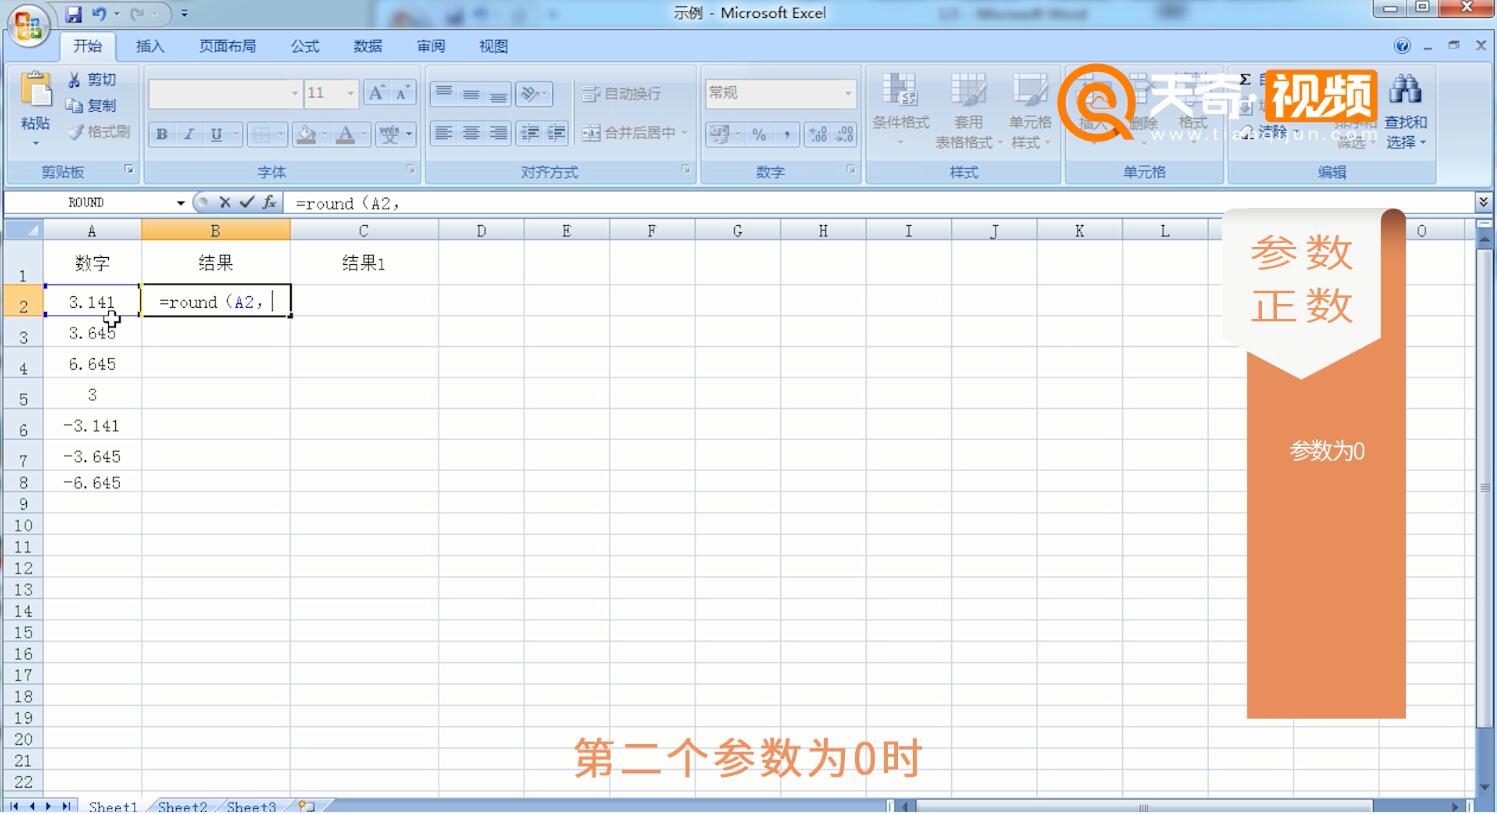The height and width of the screenshot is (814, 1497).
Task: Open 套用表格格式 table formats
Action: pyautogui.click(x=968, y=110)
